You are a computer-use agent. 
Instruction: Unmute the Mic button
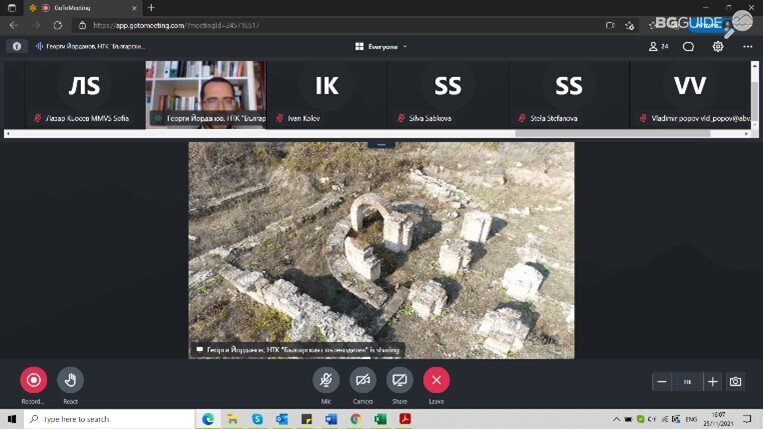click(326, 380)
